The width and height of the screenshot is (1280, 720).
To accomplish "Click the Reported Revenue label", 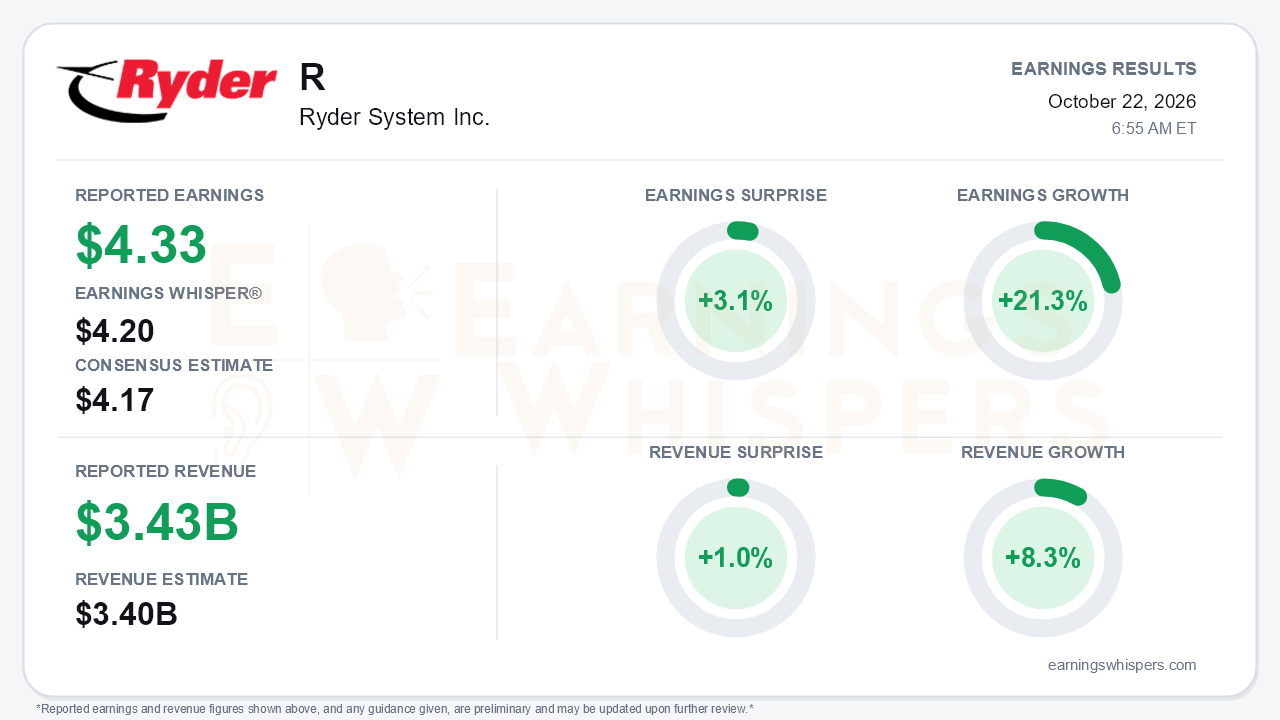I will click(x=166, y=471).
